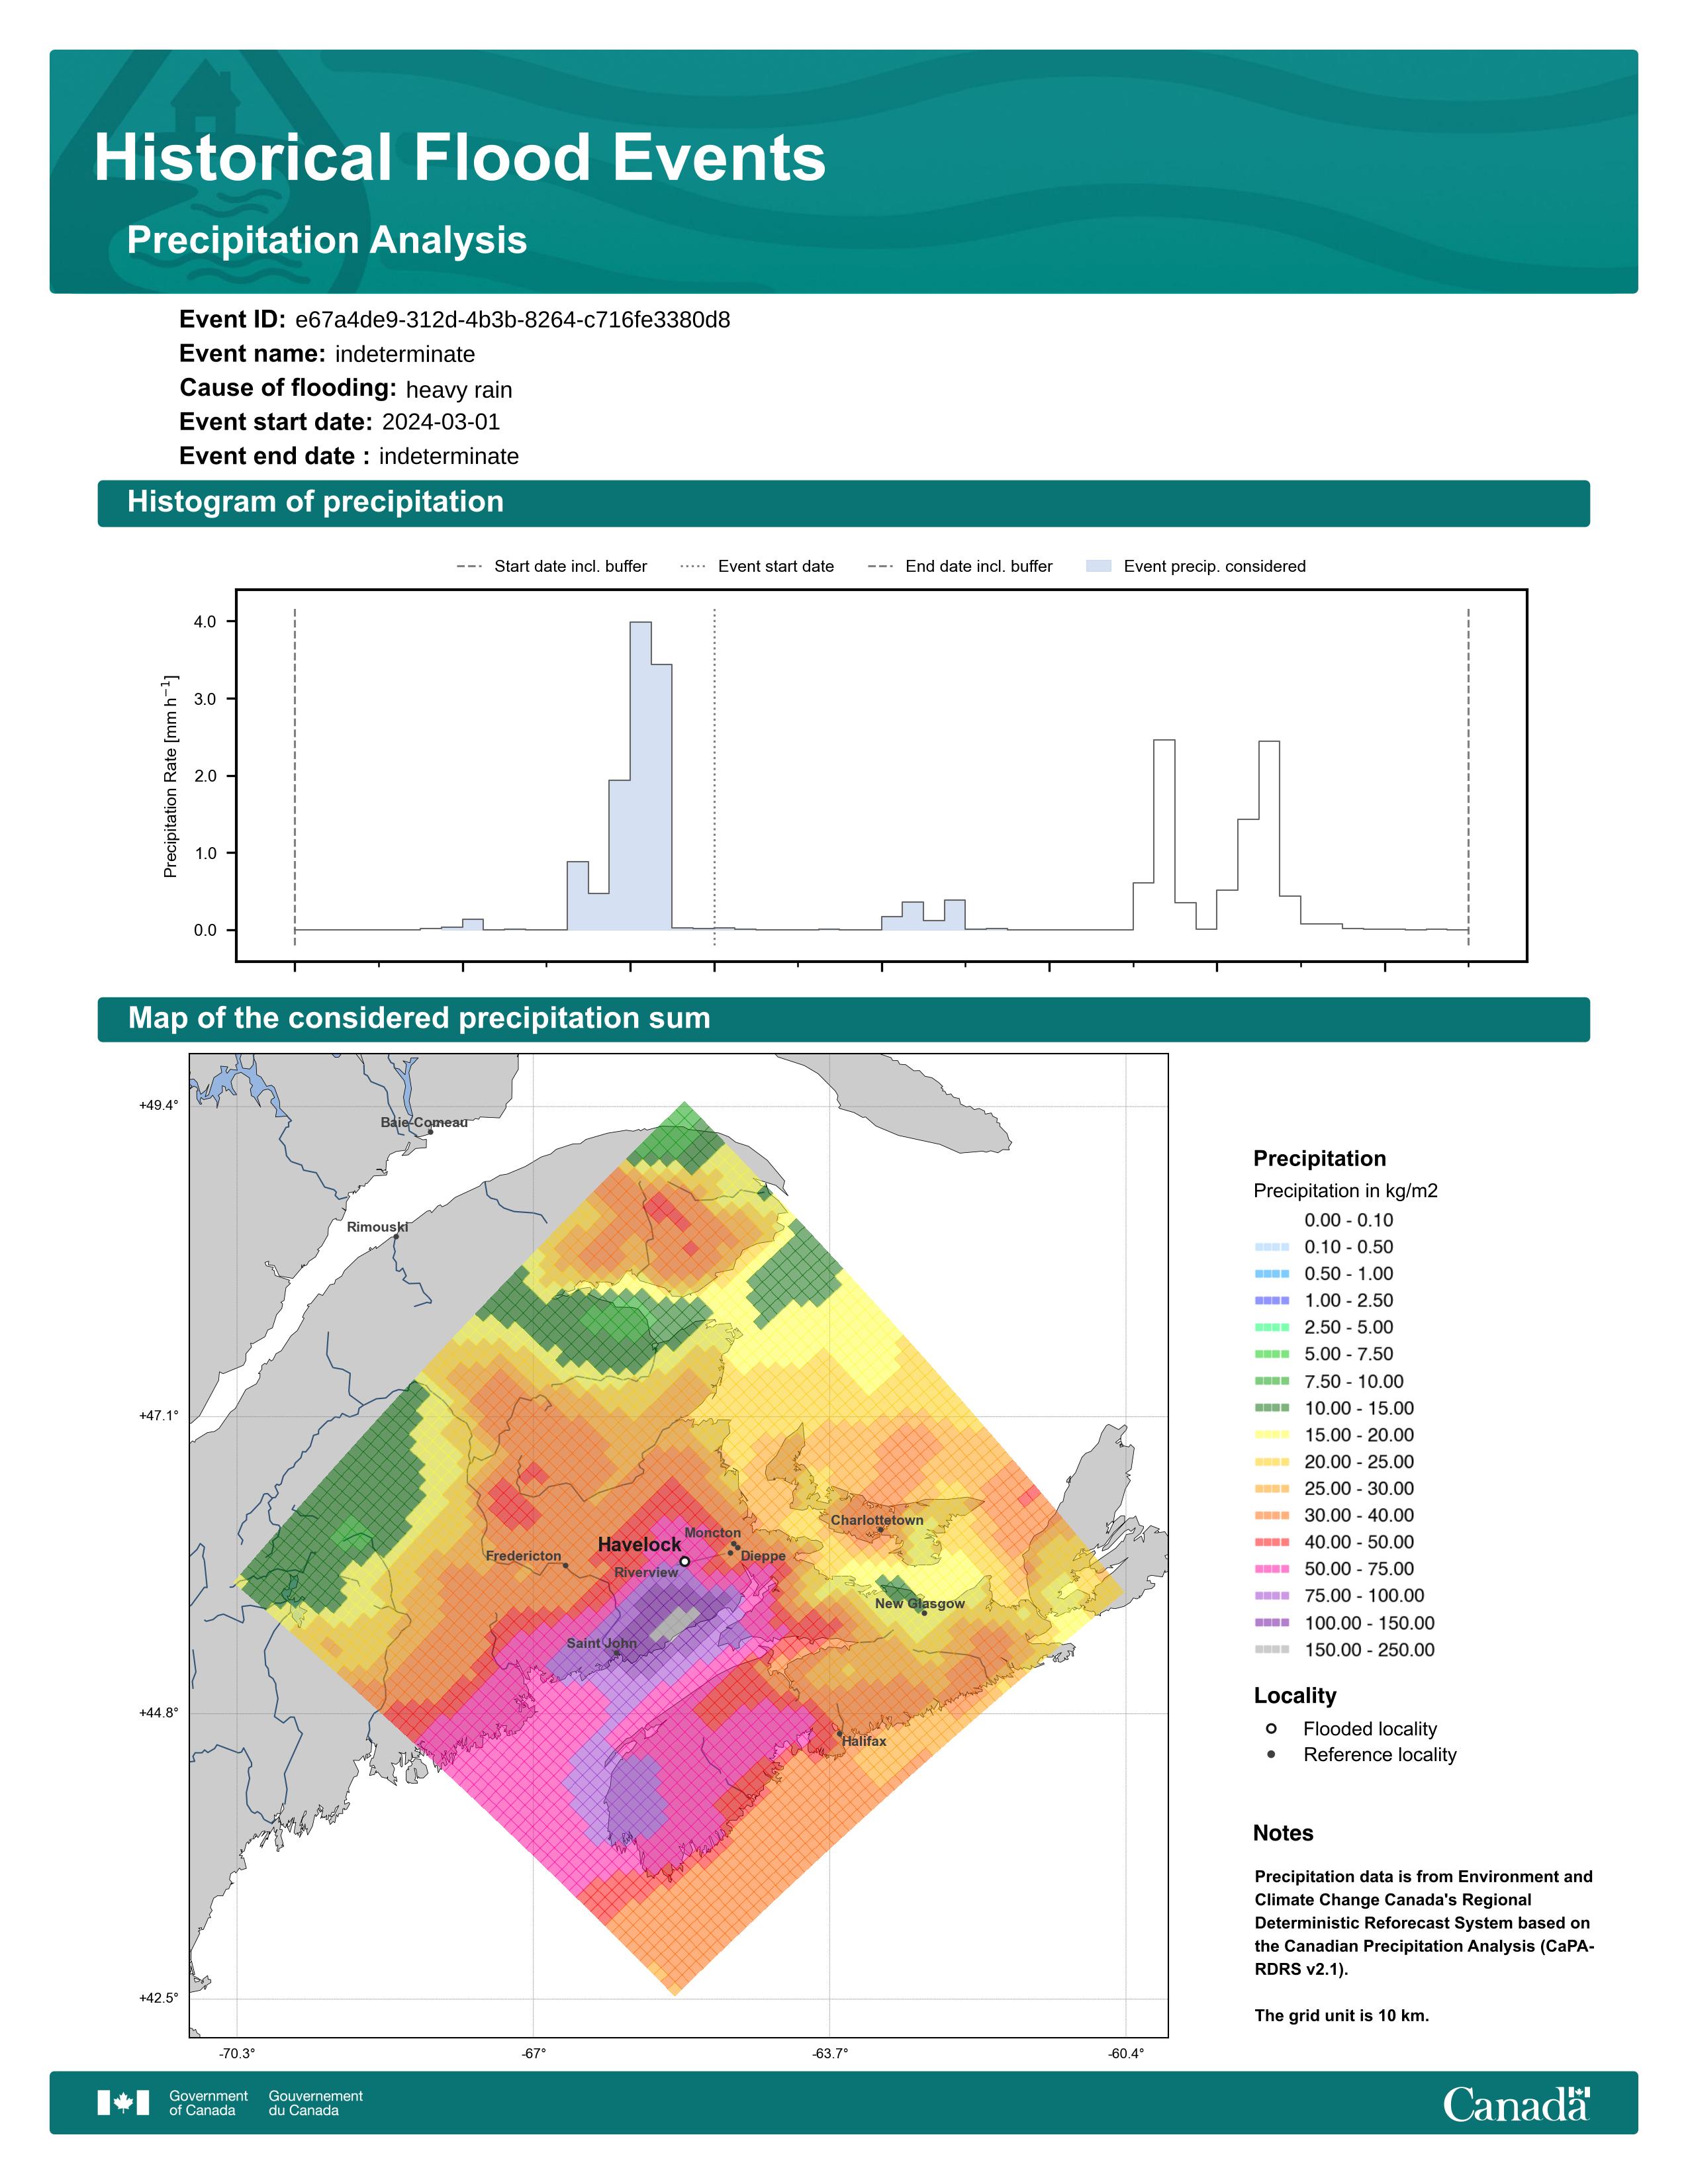
Task: Click 'Event precip. considered' histogram legend swatch
Action: (x=1098, y=566)
